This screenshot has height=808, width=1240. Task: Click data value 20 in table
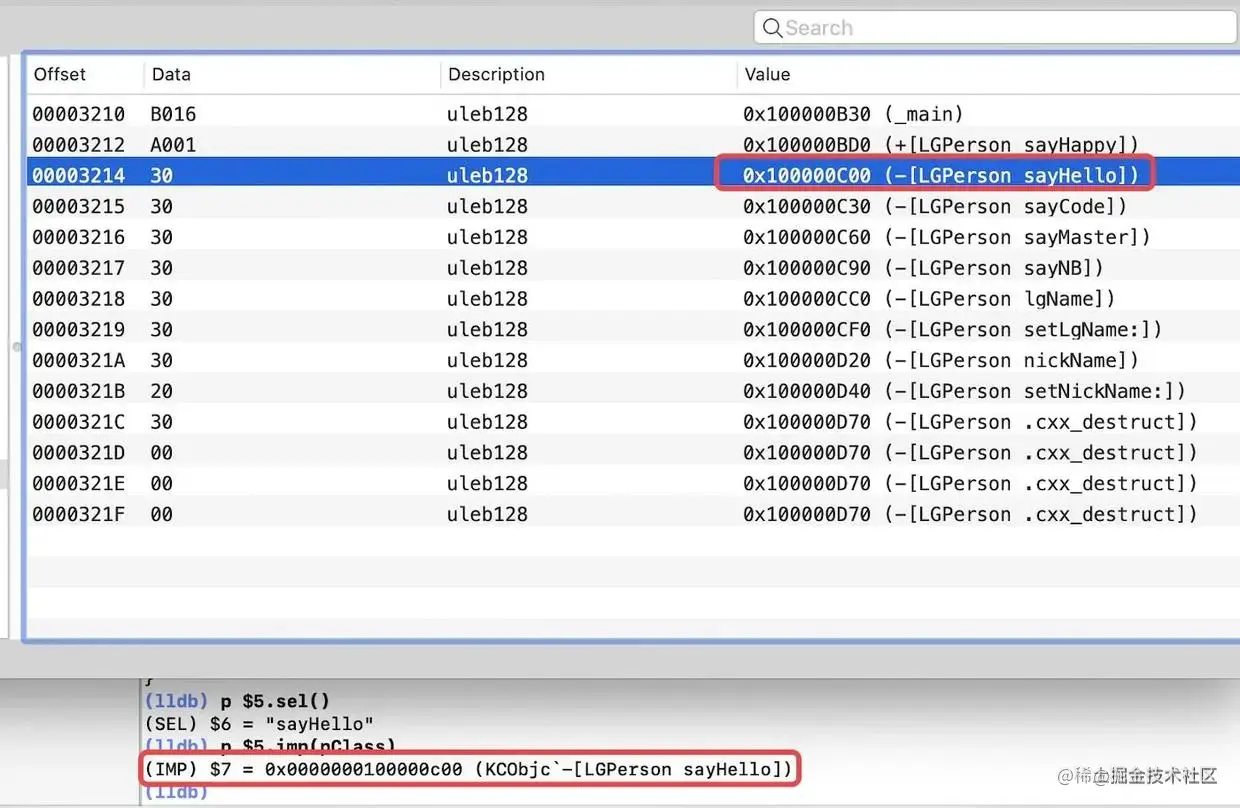161,391
